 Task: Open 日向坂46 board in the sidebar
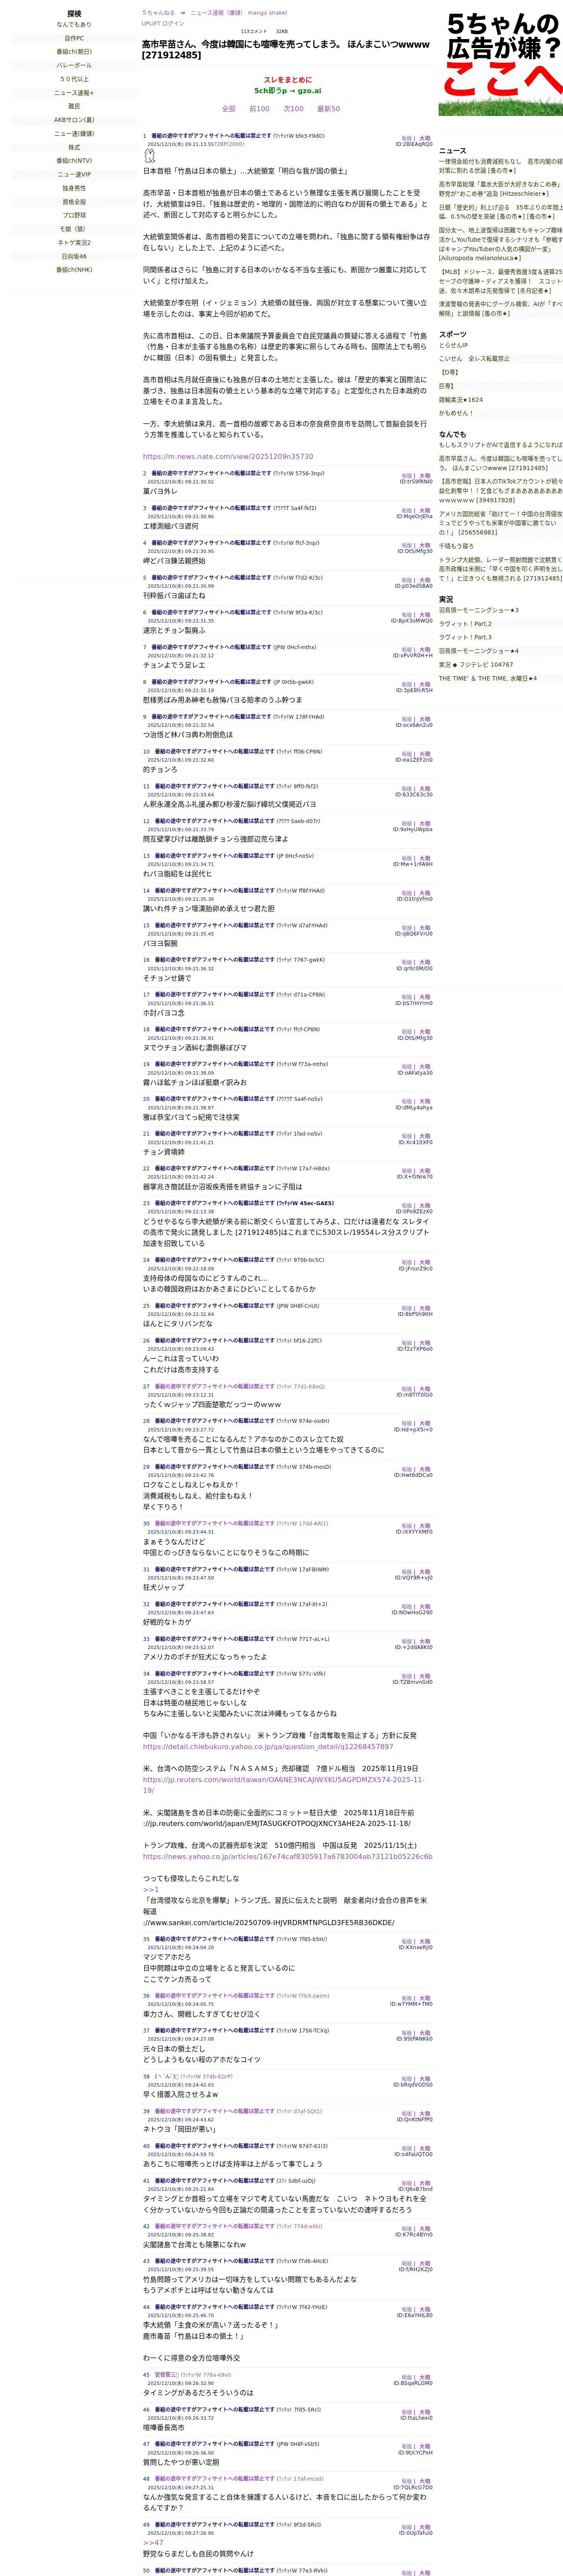74,256
